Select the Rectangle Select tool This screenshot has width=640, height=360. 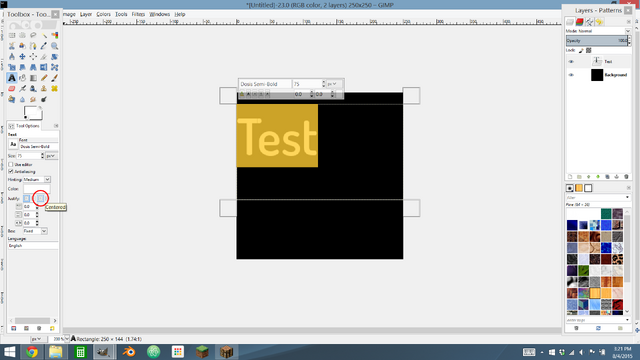(12, 36)
